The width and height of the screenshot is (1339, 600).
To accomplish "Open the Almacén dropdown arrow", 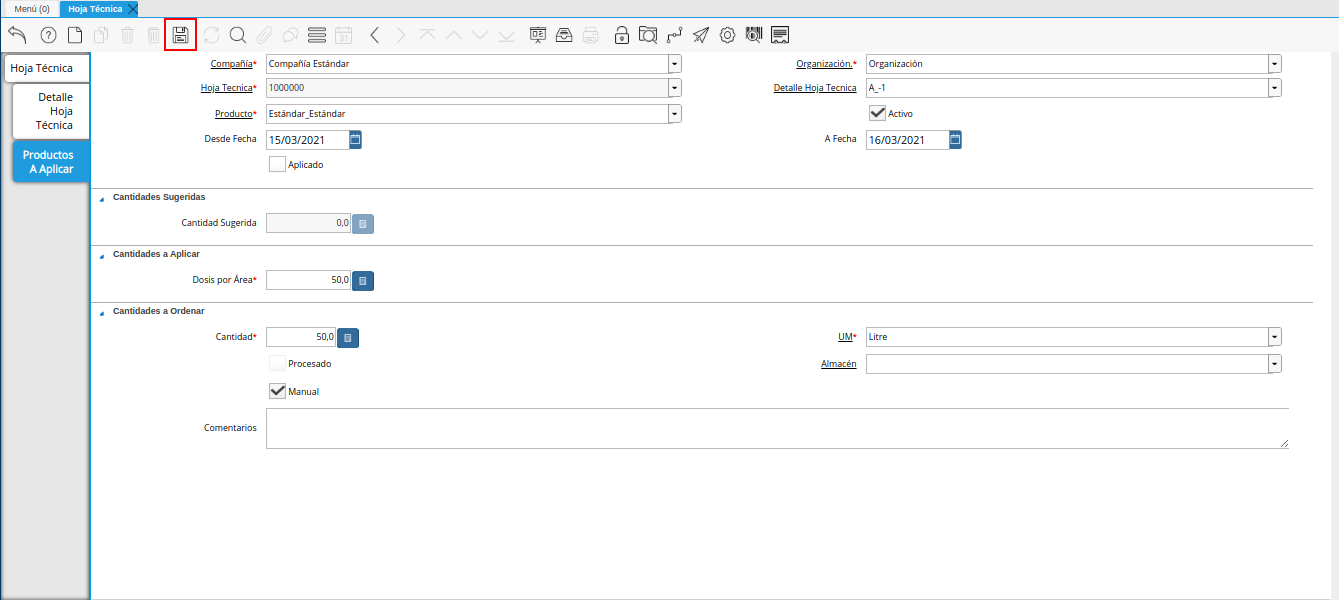I will 1275,364.
